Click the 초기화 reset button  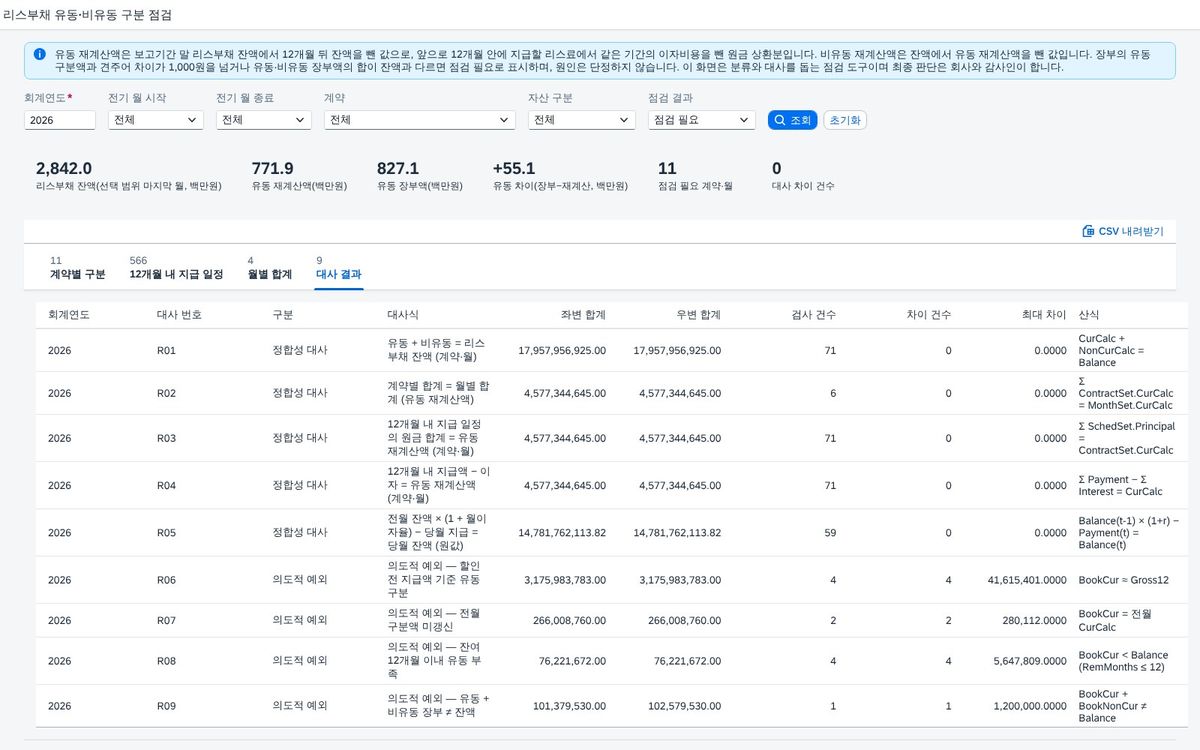[845, 120]
